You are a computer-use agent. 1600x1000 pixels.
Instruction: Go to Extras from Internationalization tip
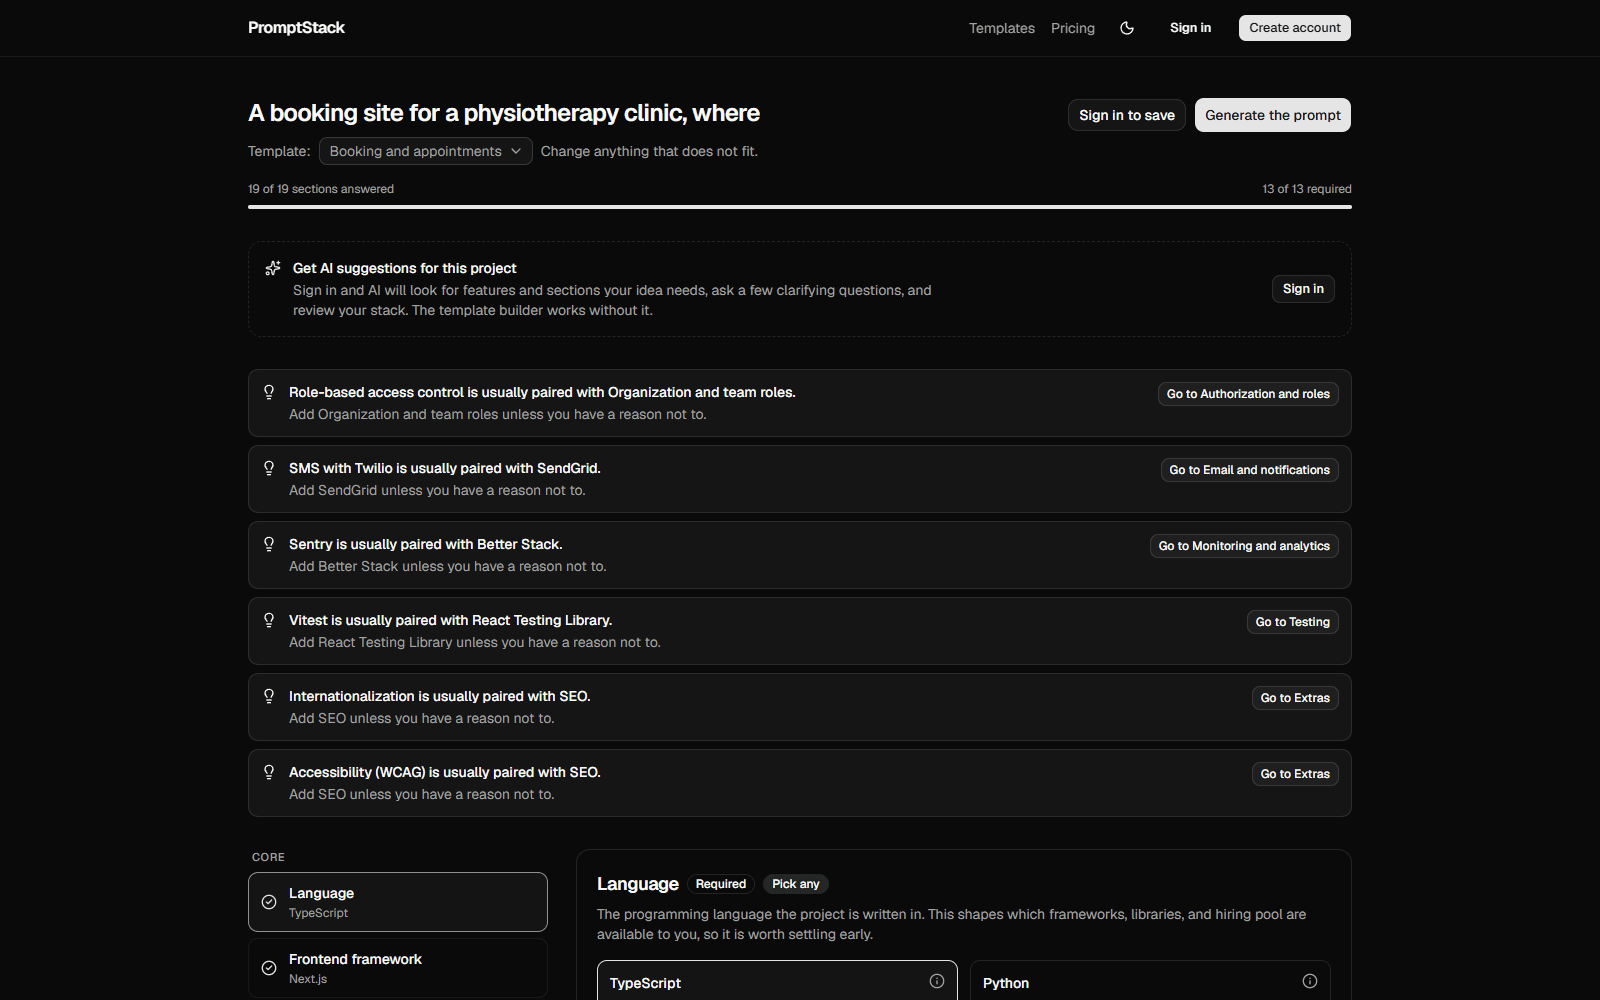(x=1295, y=698)
